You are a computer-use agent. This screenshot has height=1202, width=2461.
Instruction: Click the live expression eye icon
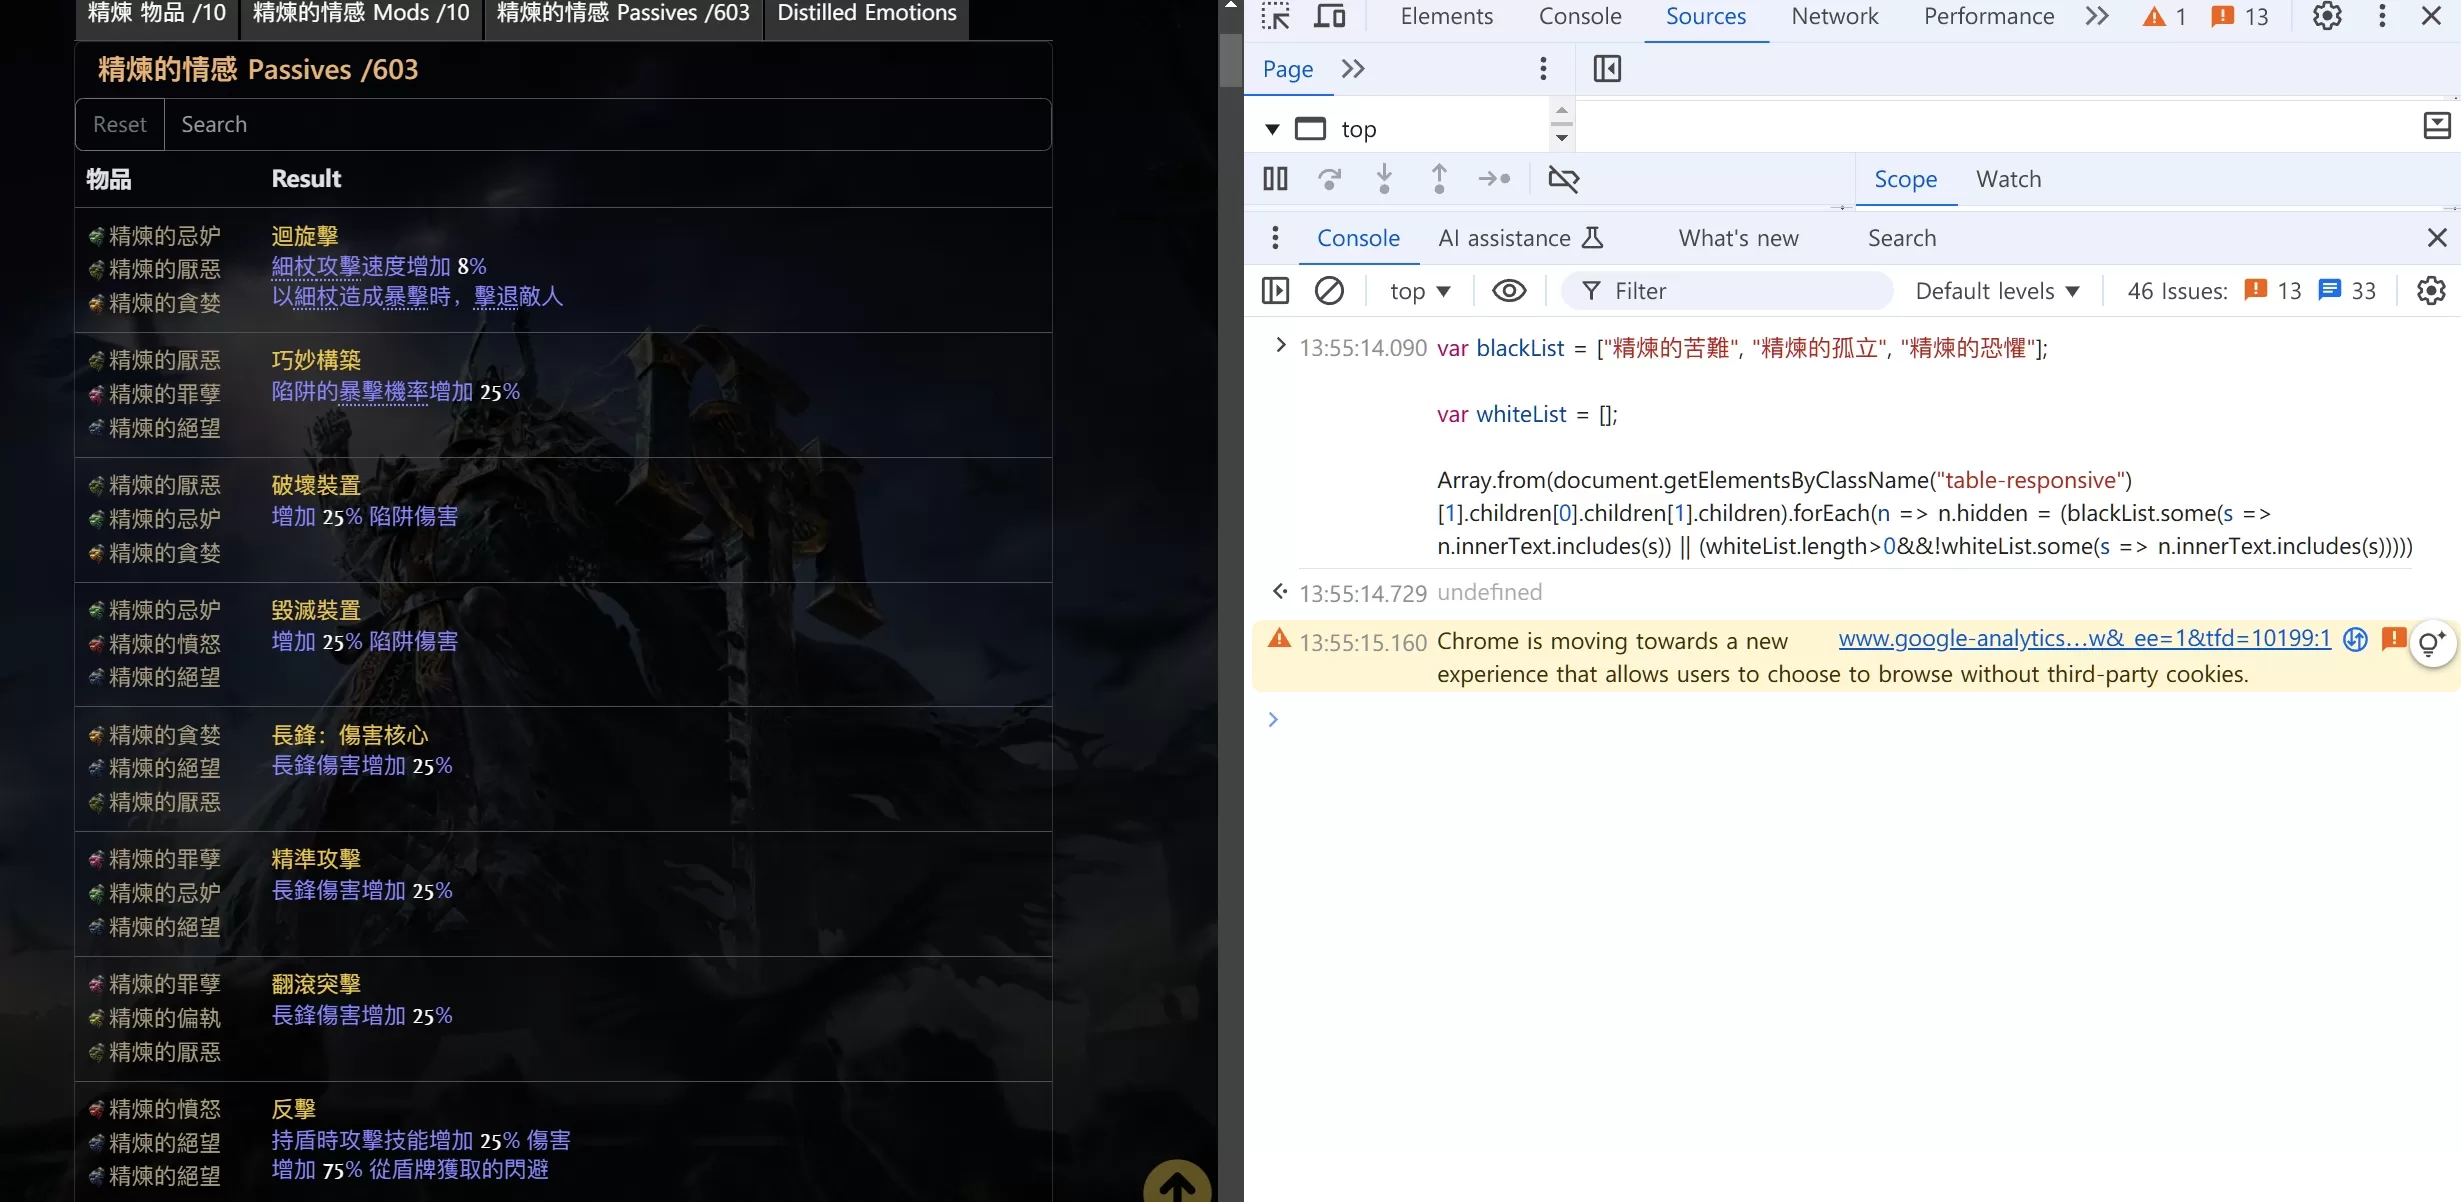click(x=1509, y=291)
